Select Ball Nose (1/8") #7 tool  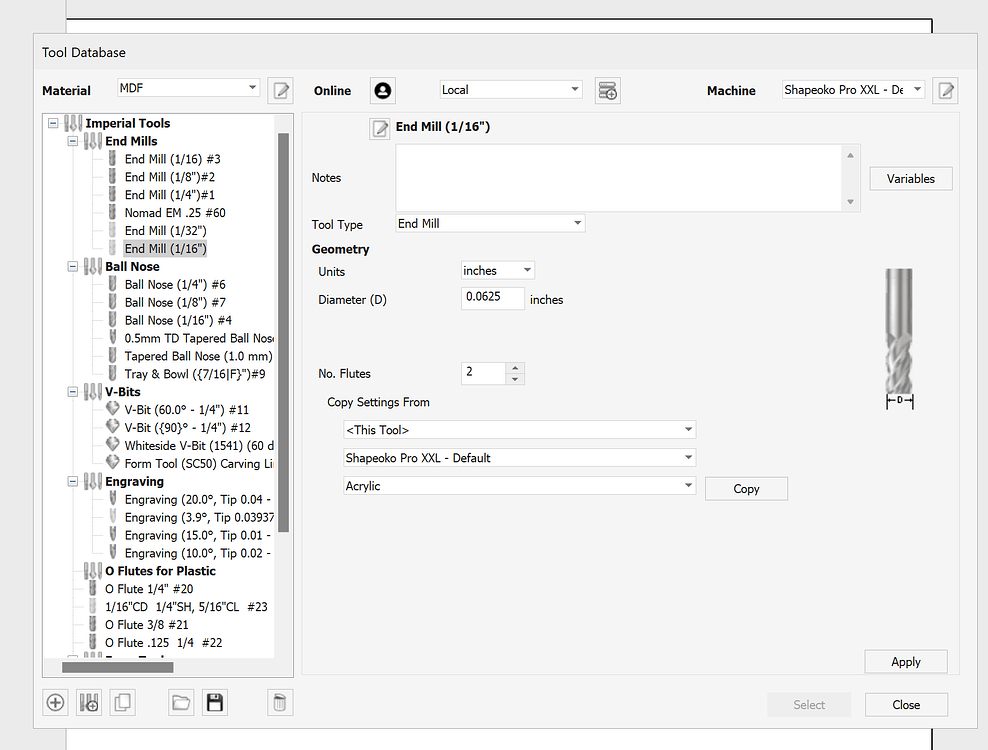point(175,303)
